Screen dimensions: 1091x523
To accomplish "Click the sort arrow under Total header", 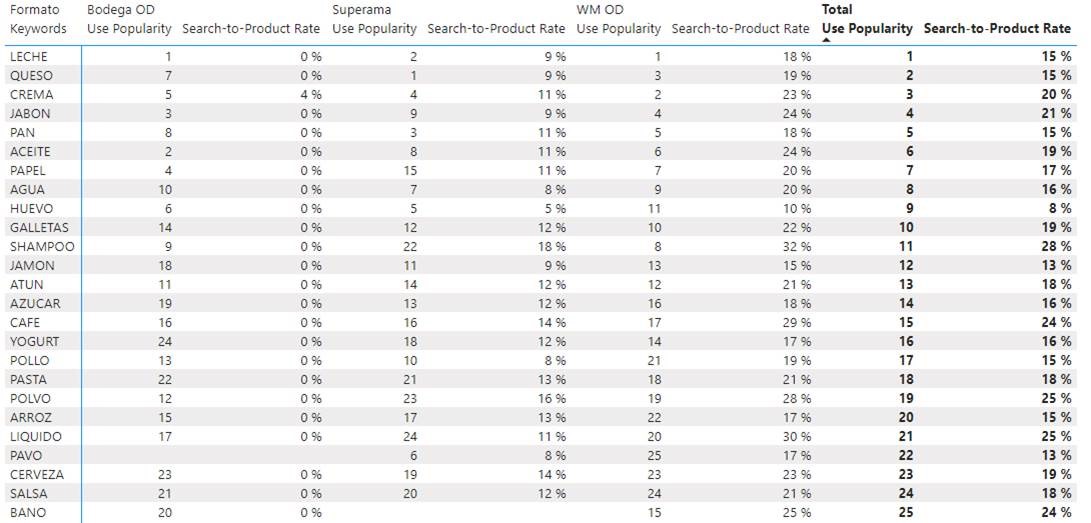I will tap(827, 40).
